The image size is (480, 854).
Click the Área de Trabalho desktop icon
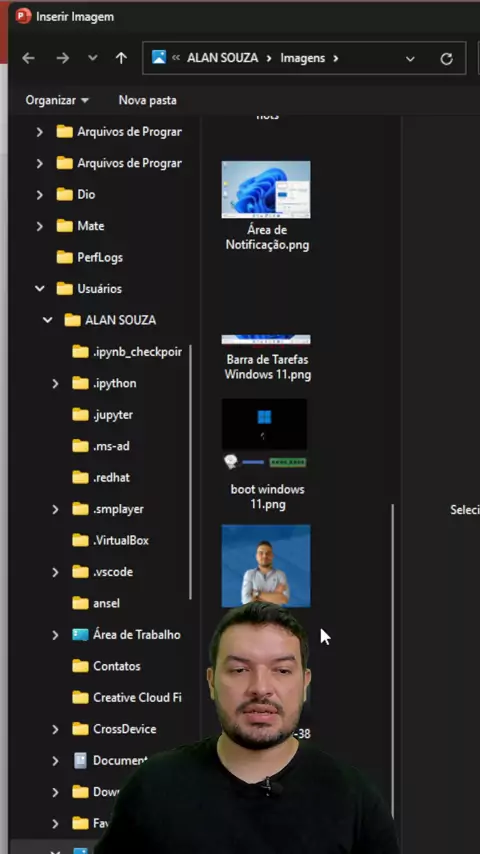tap(80, 635)
